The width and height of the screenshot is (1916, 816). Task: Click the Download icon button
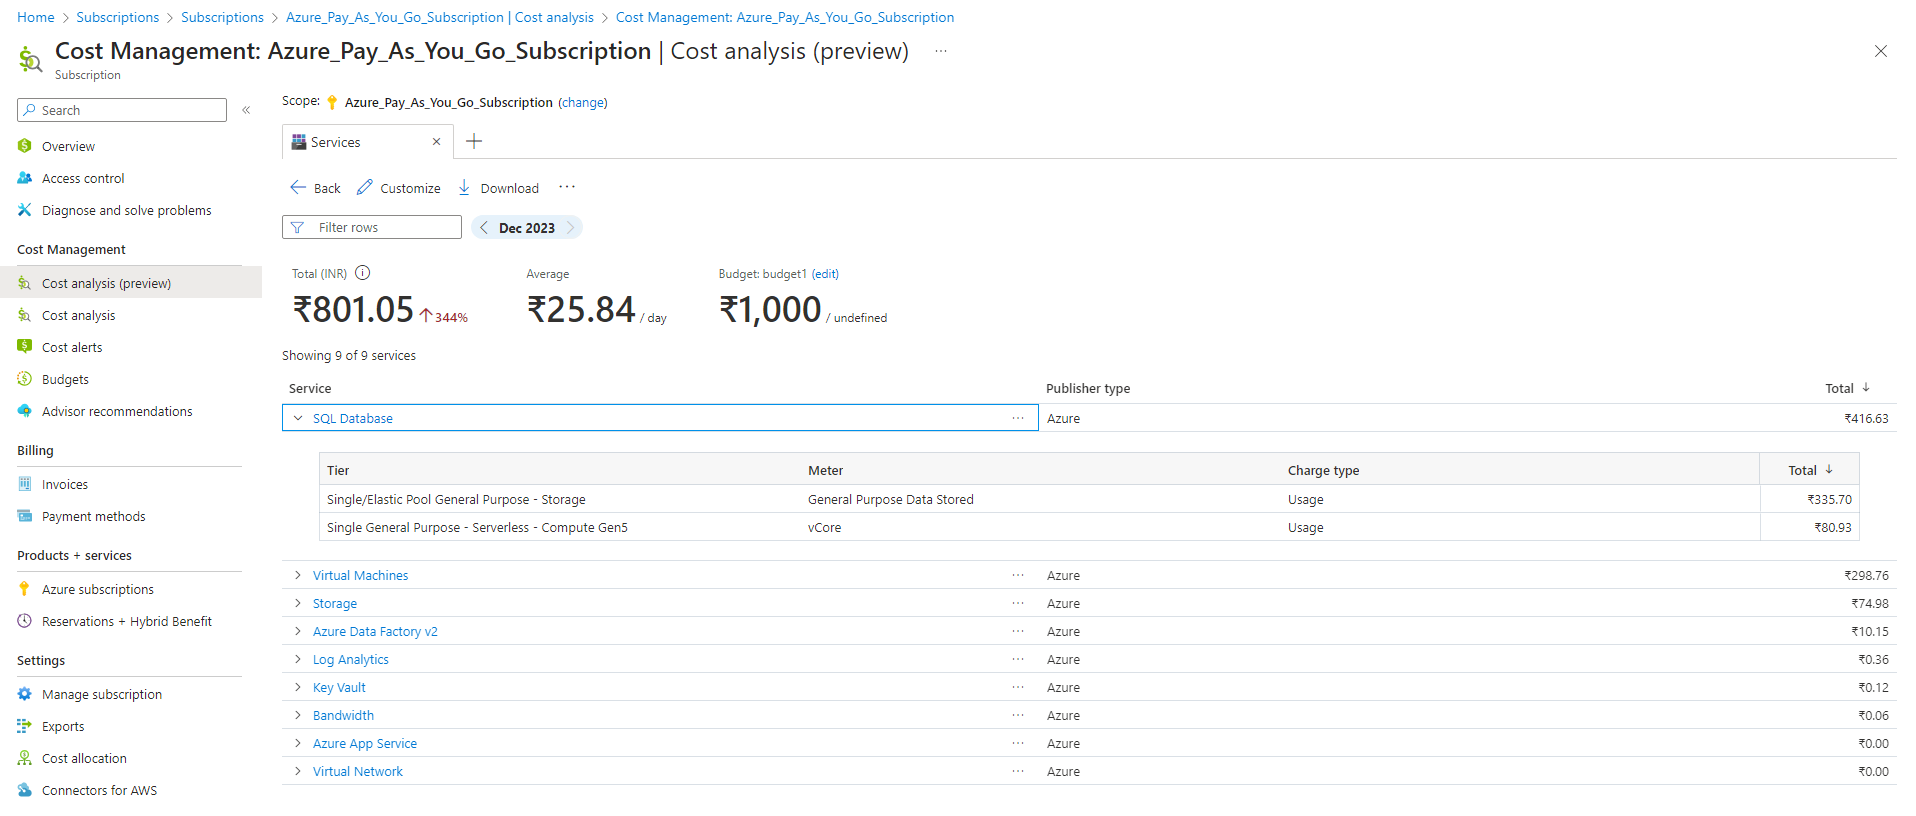pos(498,188)
